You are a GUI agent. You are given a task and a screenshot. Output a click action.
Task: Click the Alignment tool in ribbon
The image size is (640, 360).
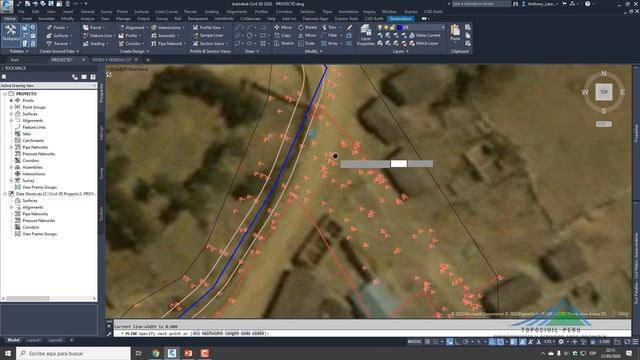[133, 27]
